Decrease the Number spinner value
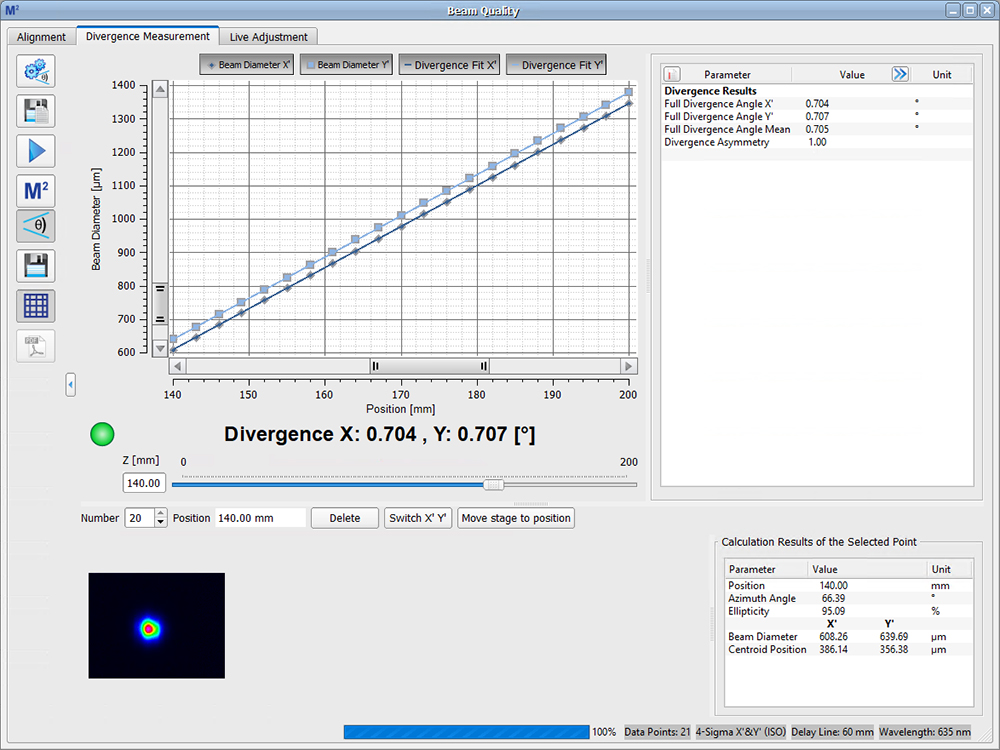This screenshot has width=1000, height=750. click(161, 522)
